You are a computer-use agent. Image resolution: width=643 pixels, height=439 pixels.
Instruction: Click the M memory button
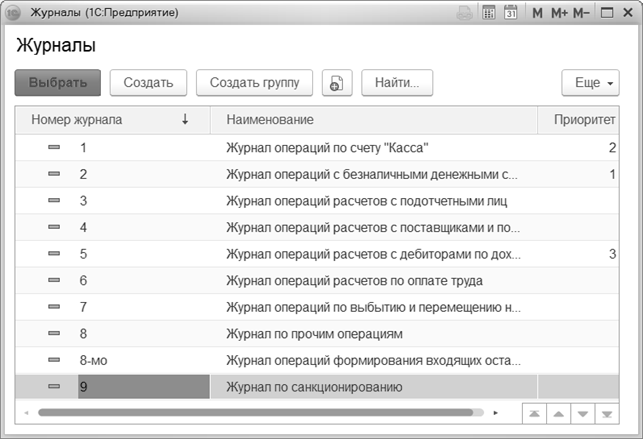pos(538,14)
